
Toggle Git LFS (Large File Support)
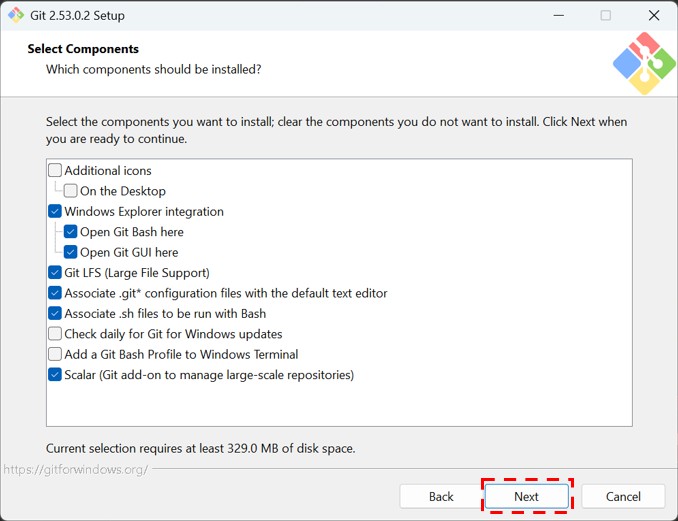click(x=55, y=273)
